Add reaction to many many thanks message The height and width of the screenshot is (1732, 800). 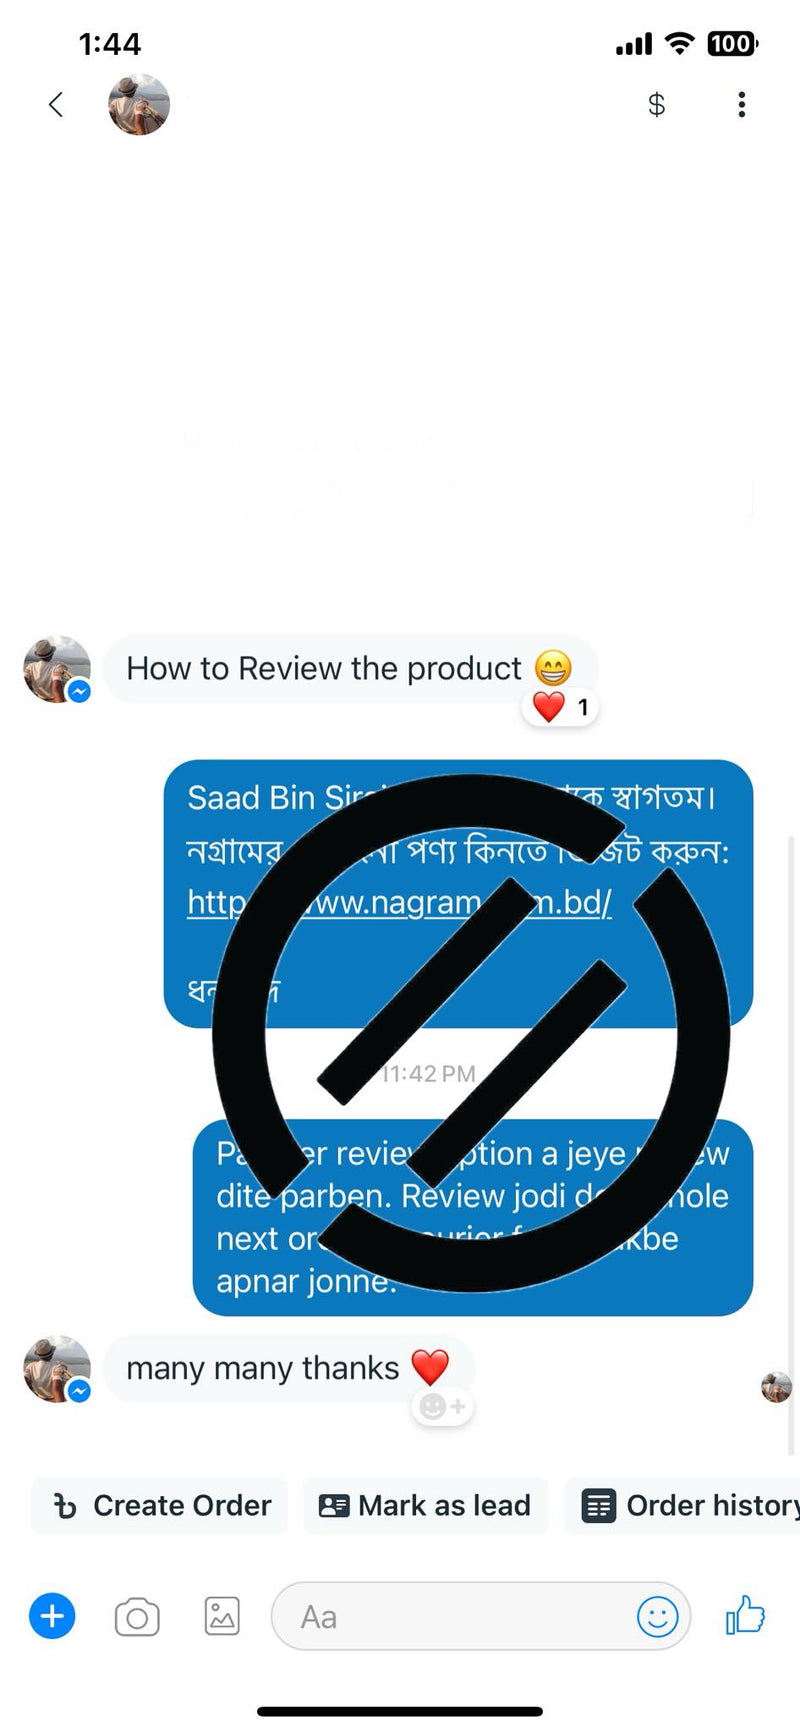click(x=442, y=1407)
